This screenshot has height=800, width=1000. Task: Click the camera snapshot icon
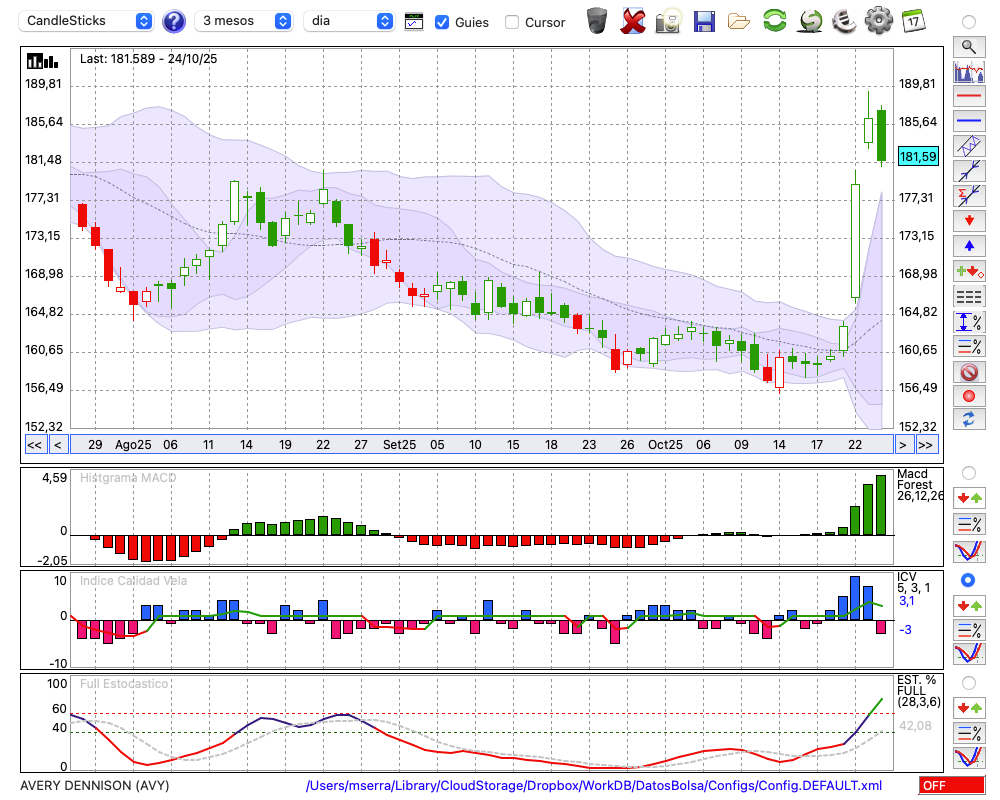[668, 20]
